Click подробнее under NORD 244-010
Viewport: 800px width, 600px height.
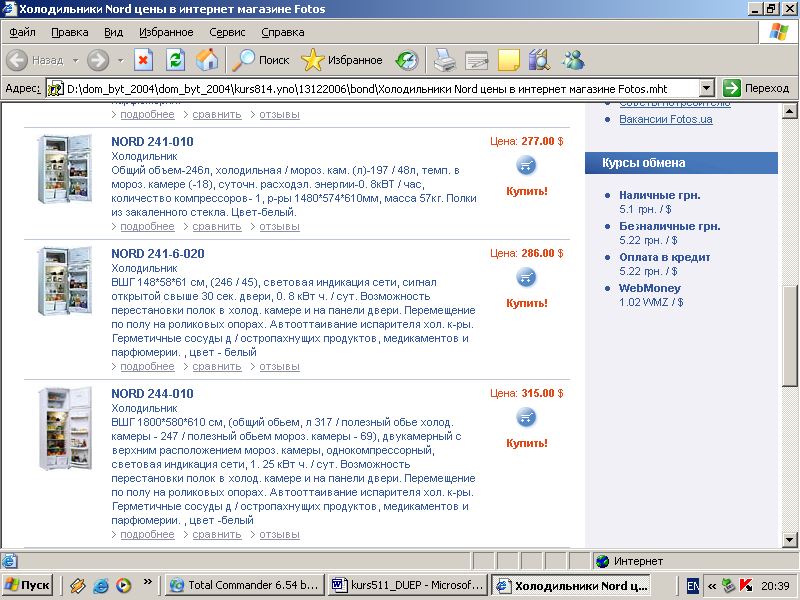[x=147, y=535]
